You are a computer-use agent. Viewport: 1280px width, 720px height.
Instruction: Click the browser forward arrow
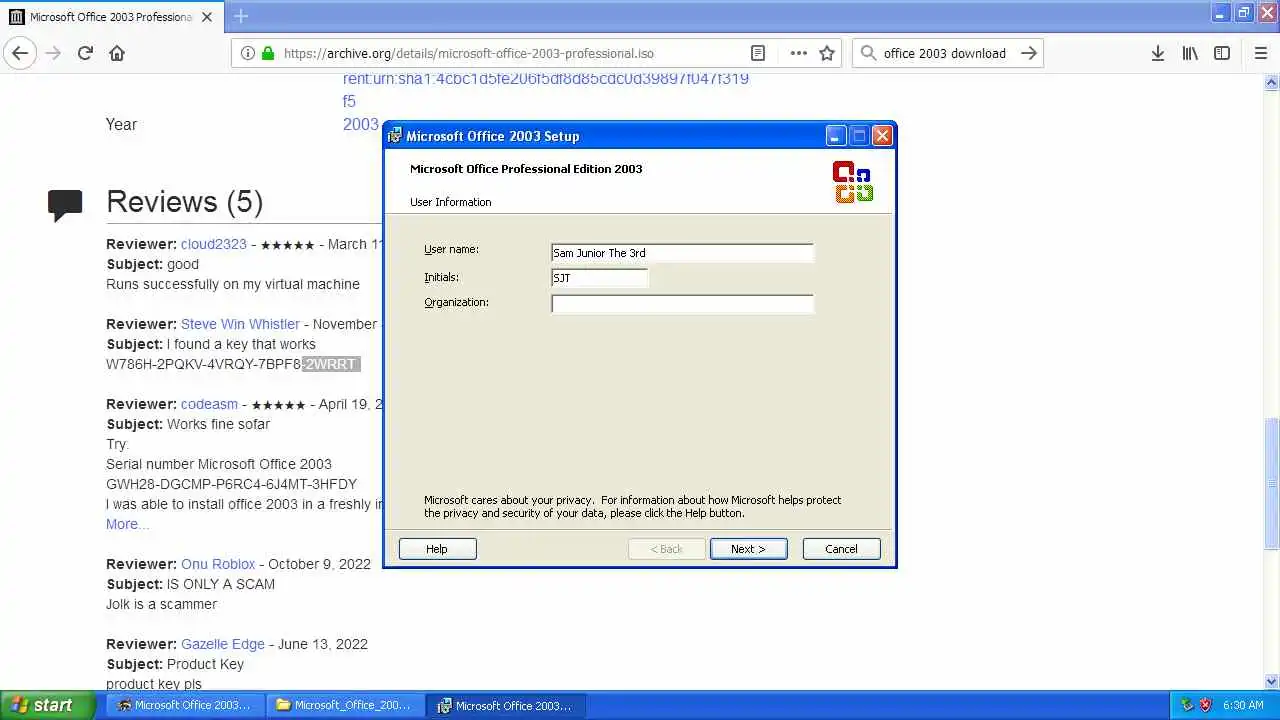[x=53, y=53]
